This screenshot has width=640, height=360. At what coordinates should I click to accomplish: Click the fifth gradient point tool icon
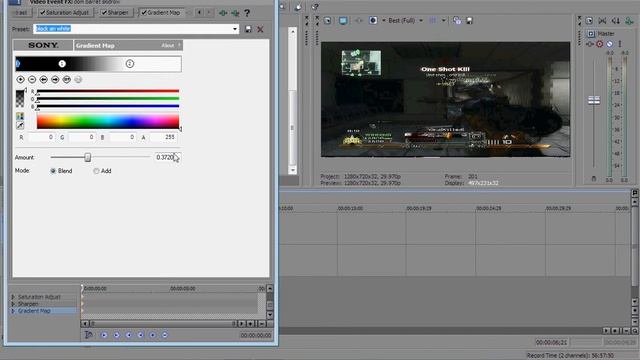(x=66, y=79)
